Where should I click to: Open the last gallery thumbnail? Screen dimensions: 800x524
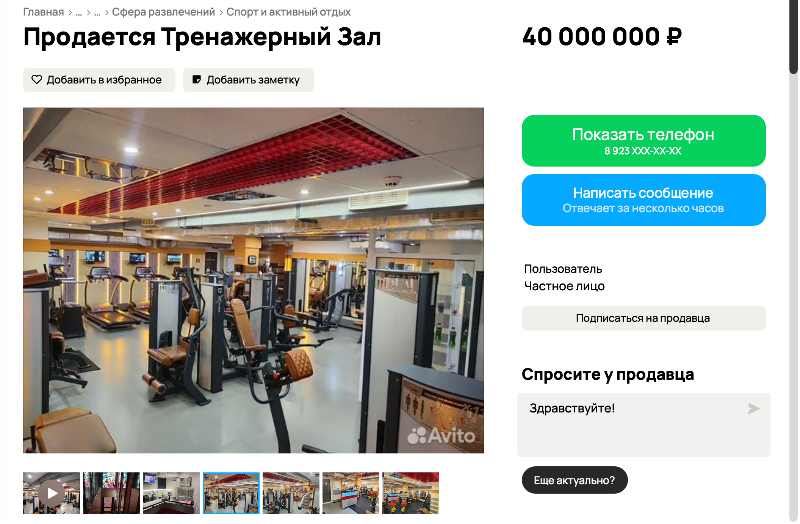[x=411, y=493]
